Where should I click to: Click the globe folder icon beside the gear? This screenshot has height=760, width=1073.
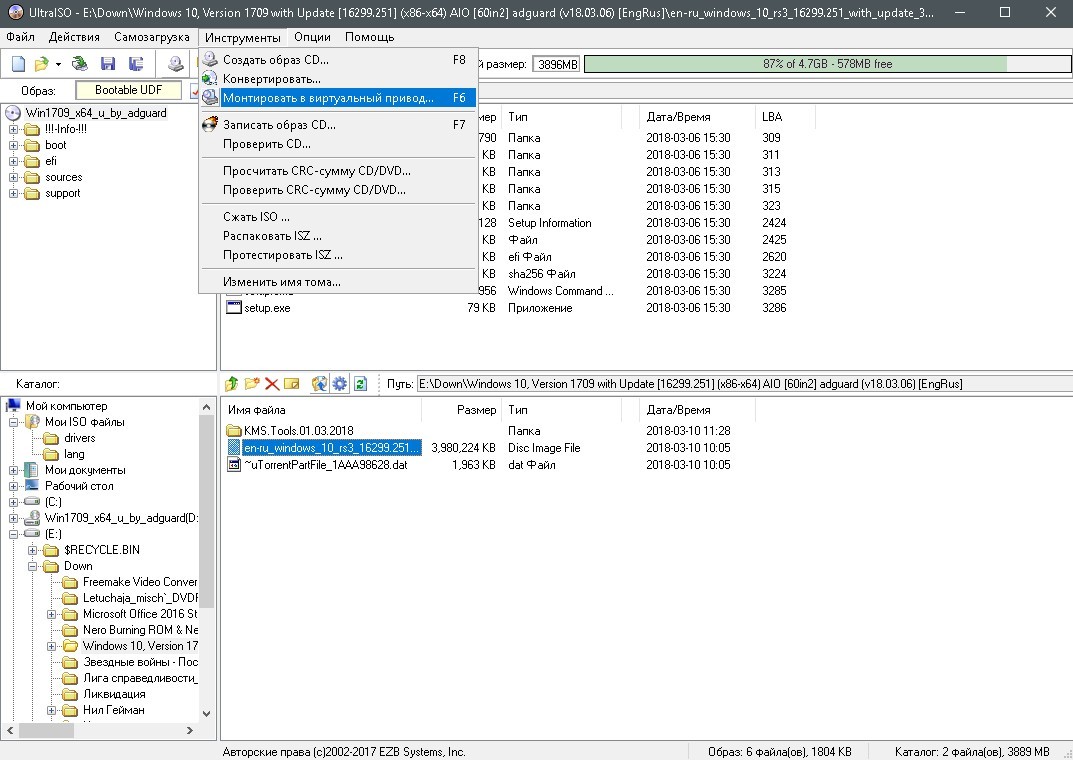coord(319,384)
